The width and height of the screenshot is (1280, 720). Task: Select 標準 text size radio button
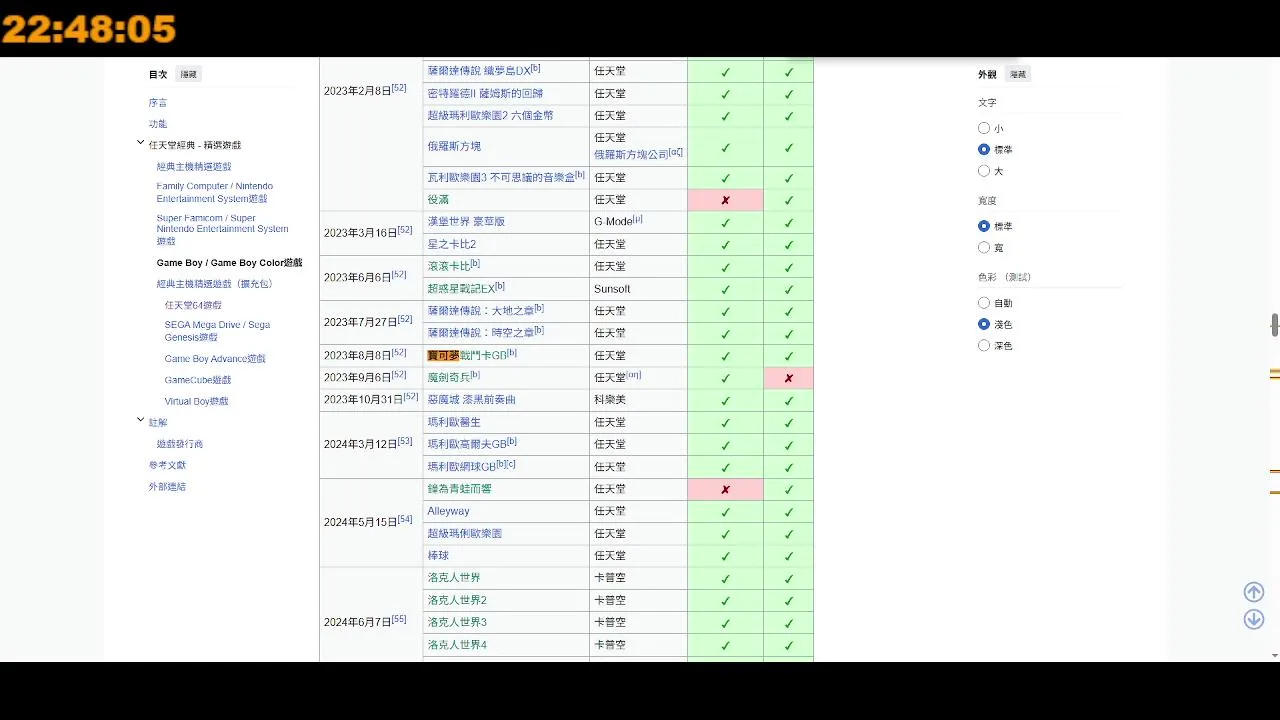tap(984, 149)
